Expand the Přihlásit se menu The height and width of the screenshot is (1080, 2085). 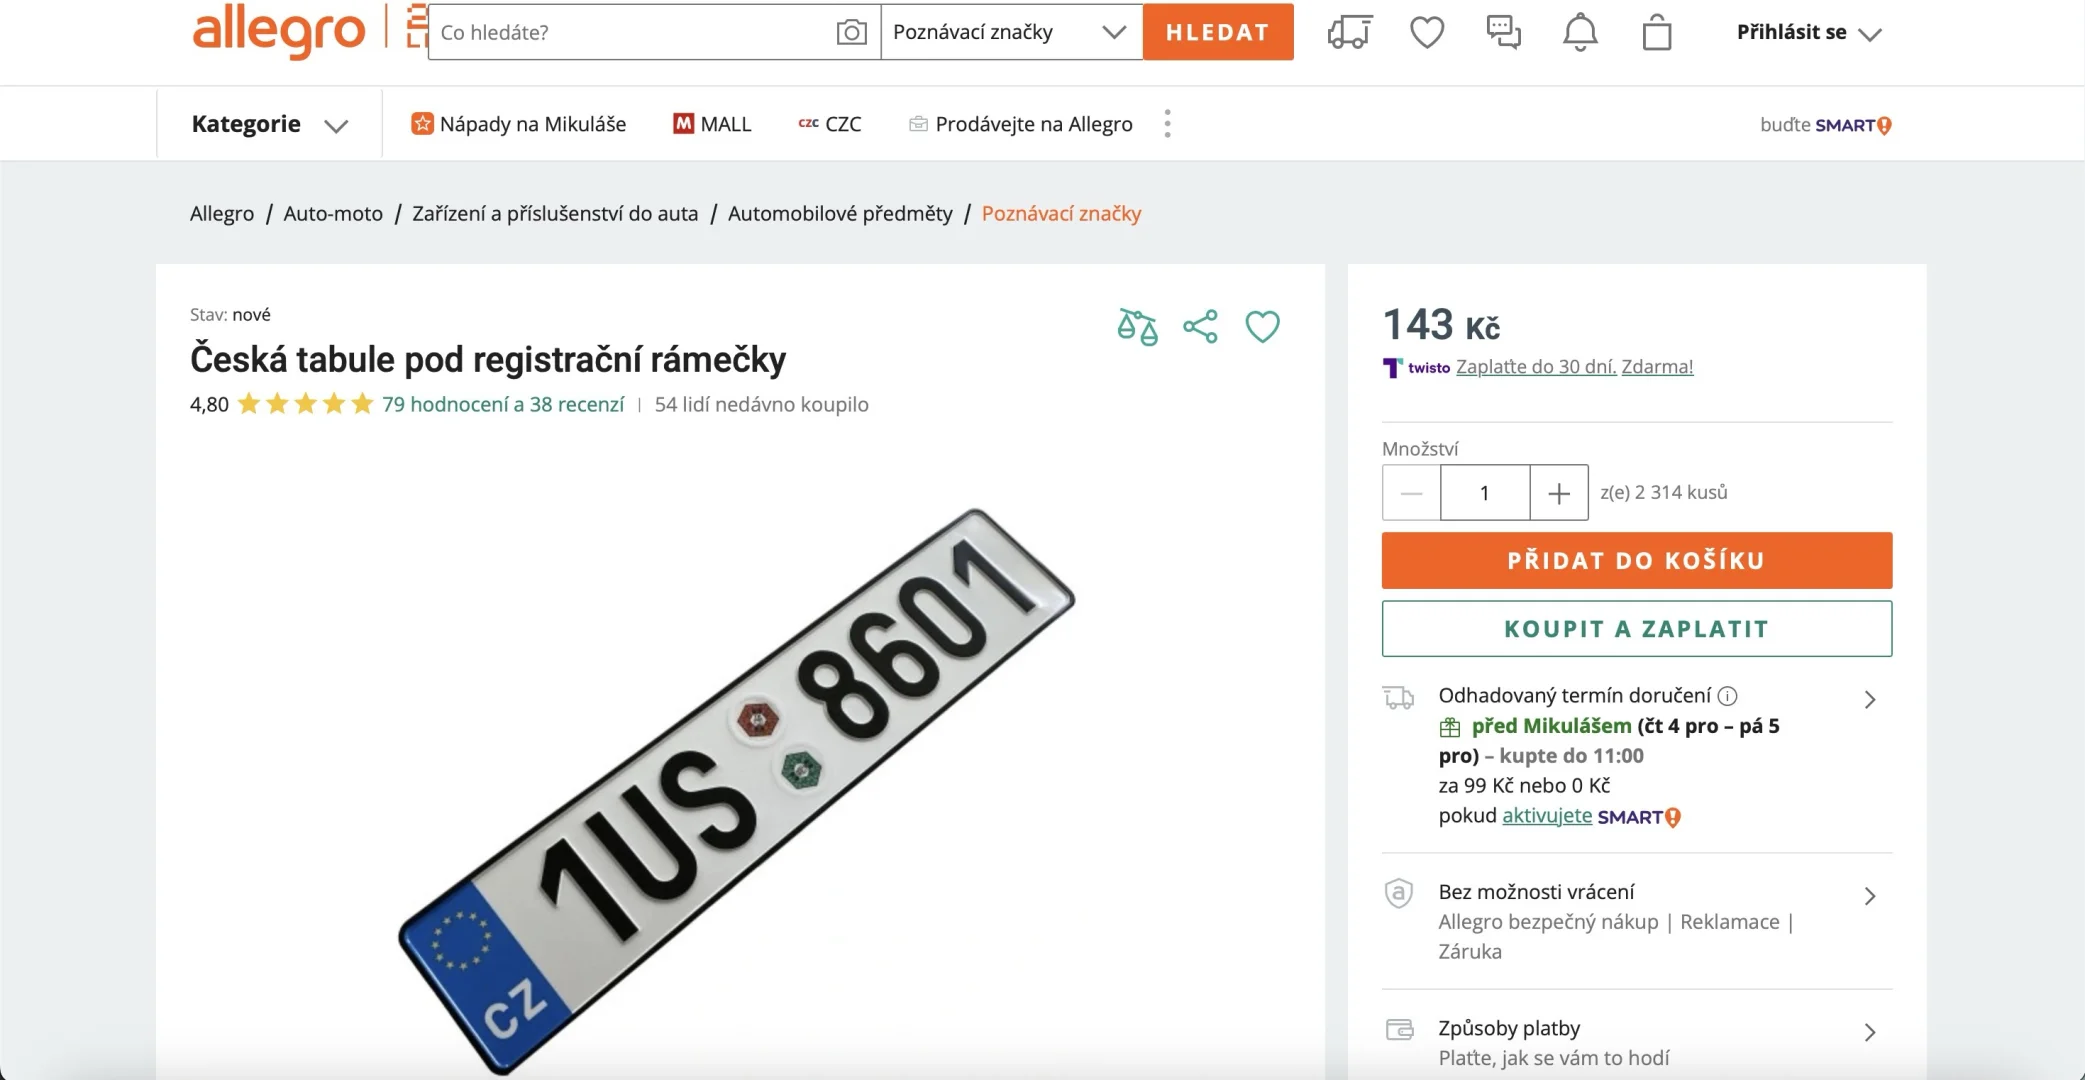click(1808, 32)
